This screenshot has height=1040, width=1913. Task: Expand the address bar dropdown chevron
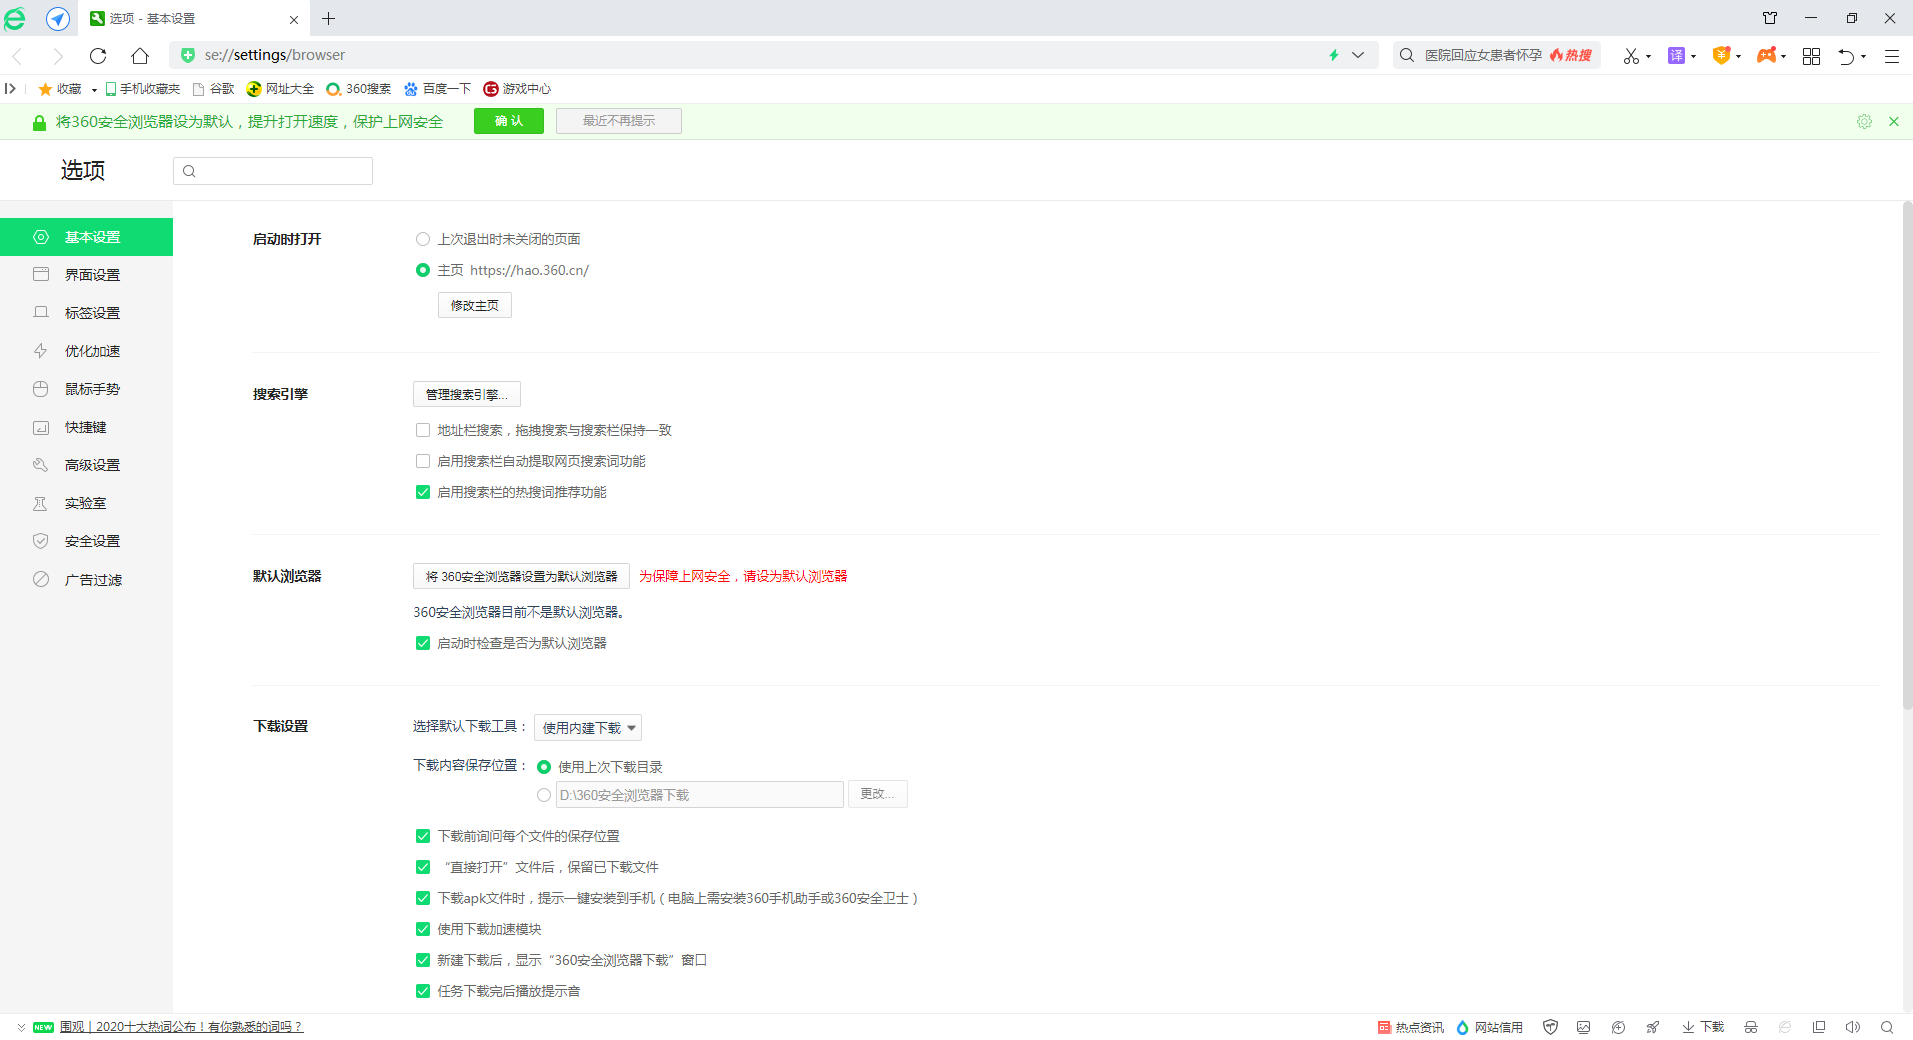pyautogui.click(x=1358, y=55)
